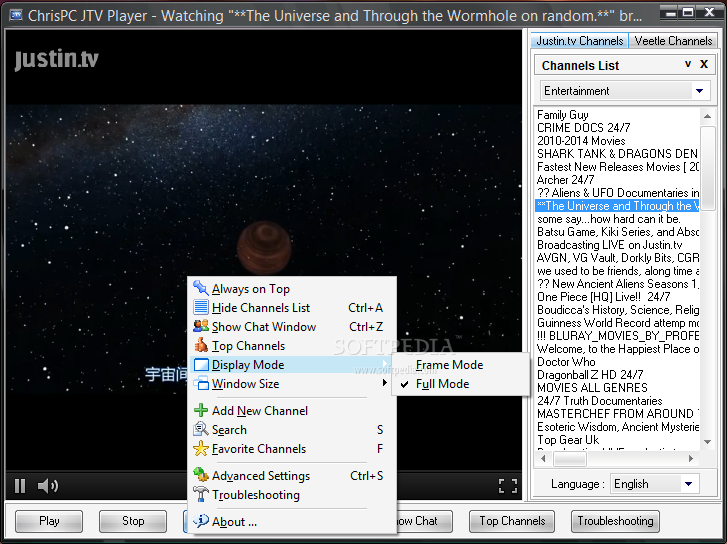Click the ChrisPC app icon in title bar

(x=16, y=15)
